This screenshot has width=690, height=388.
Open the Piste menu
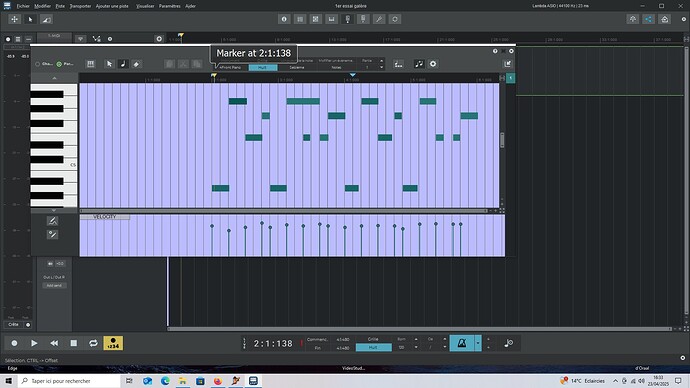[60, 6]
